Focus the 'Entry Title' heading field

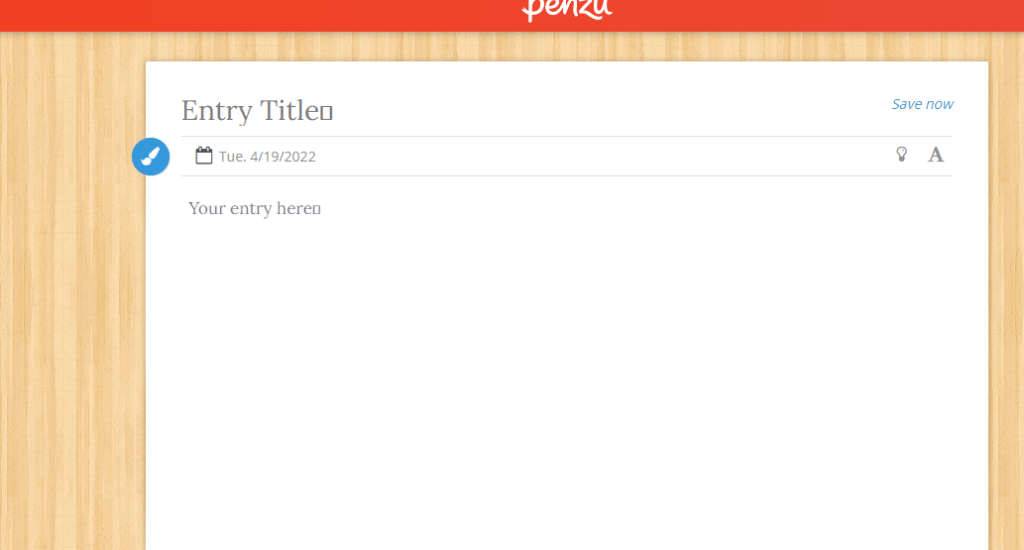click(x=256, y=110)
